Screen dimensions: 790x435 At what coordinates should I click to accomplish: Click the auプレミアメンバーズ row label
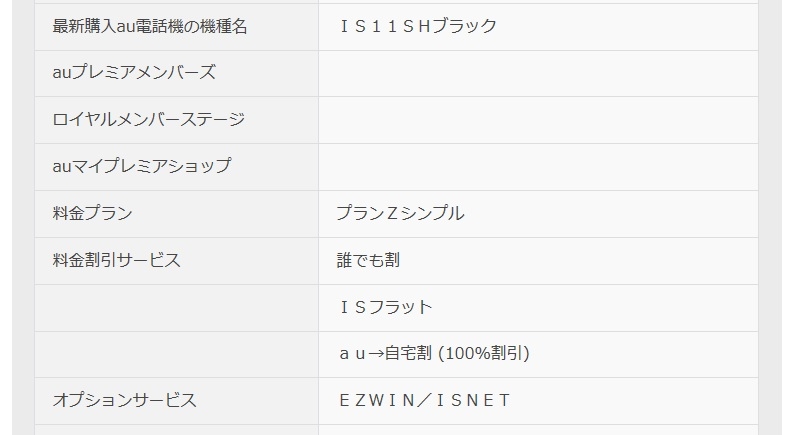tap(134, 73)
